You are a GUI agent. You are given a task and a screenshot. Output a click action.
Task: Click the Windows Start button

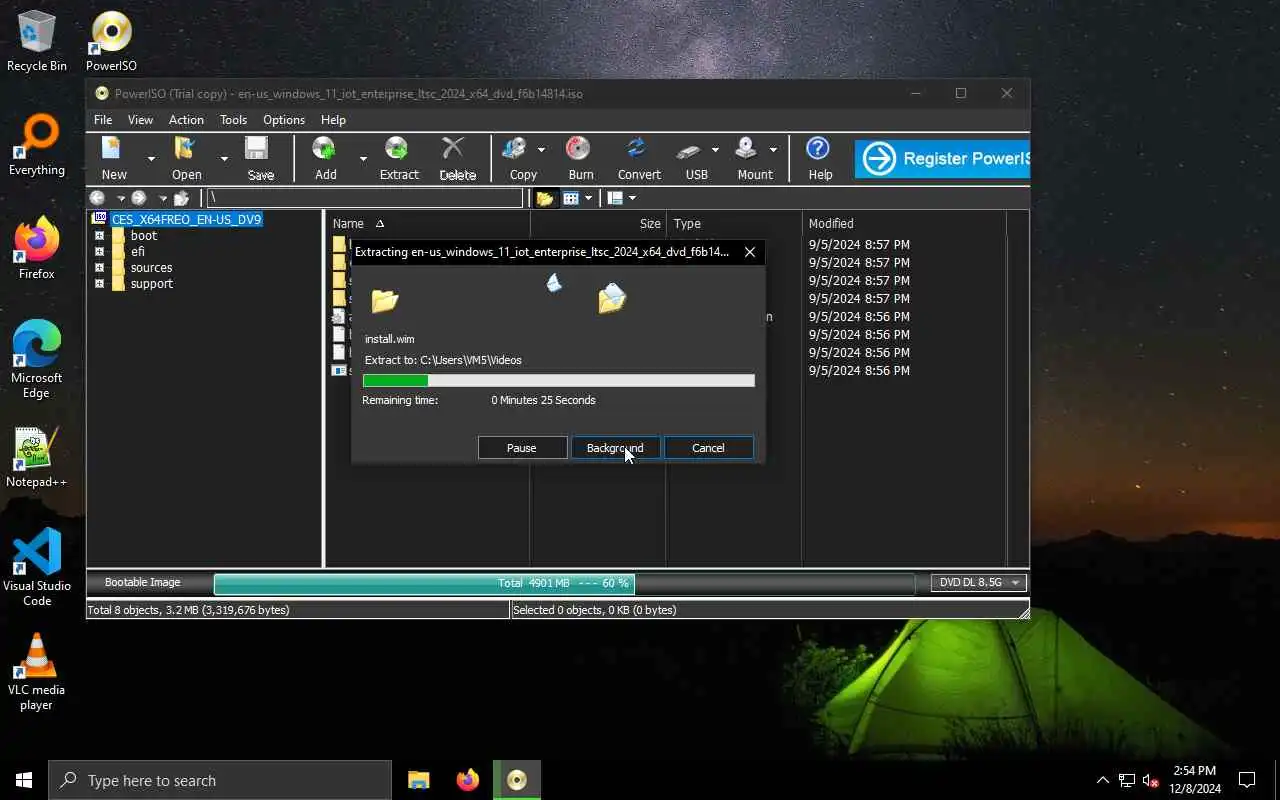pyautogui.click(x=24, y=780)
